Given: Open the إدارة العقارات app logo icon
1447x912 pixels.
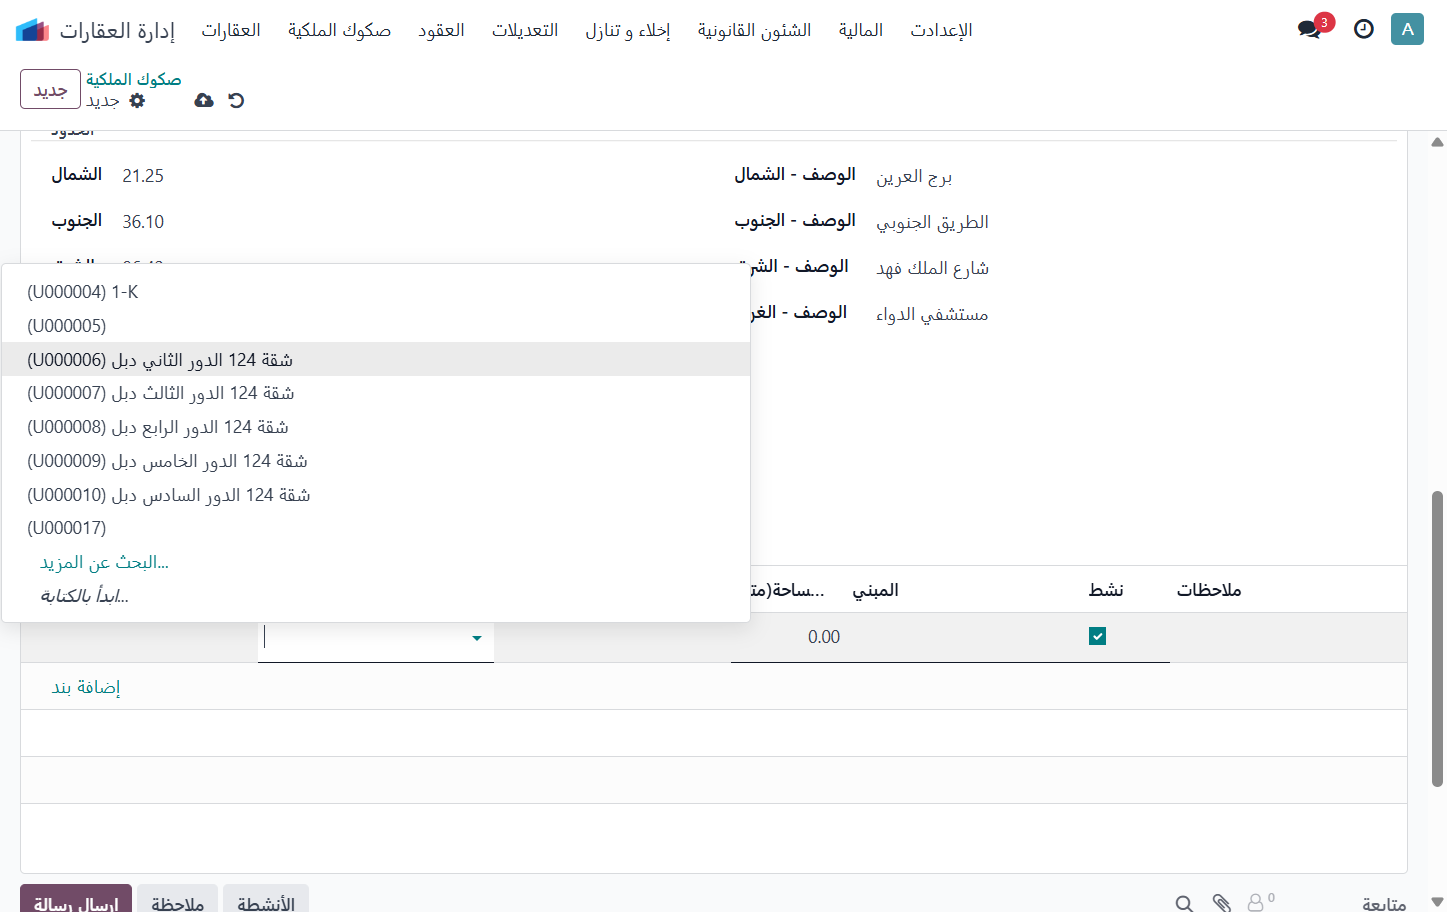Looking at the screenshot, I should [x=32, y=30].
